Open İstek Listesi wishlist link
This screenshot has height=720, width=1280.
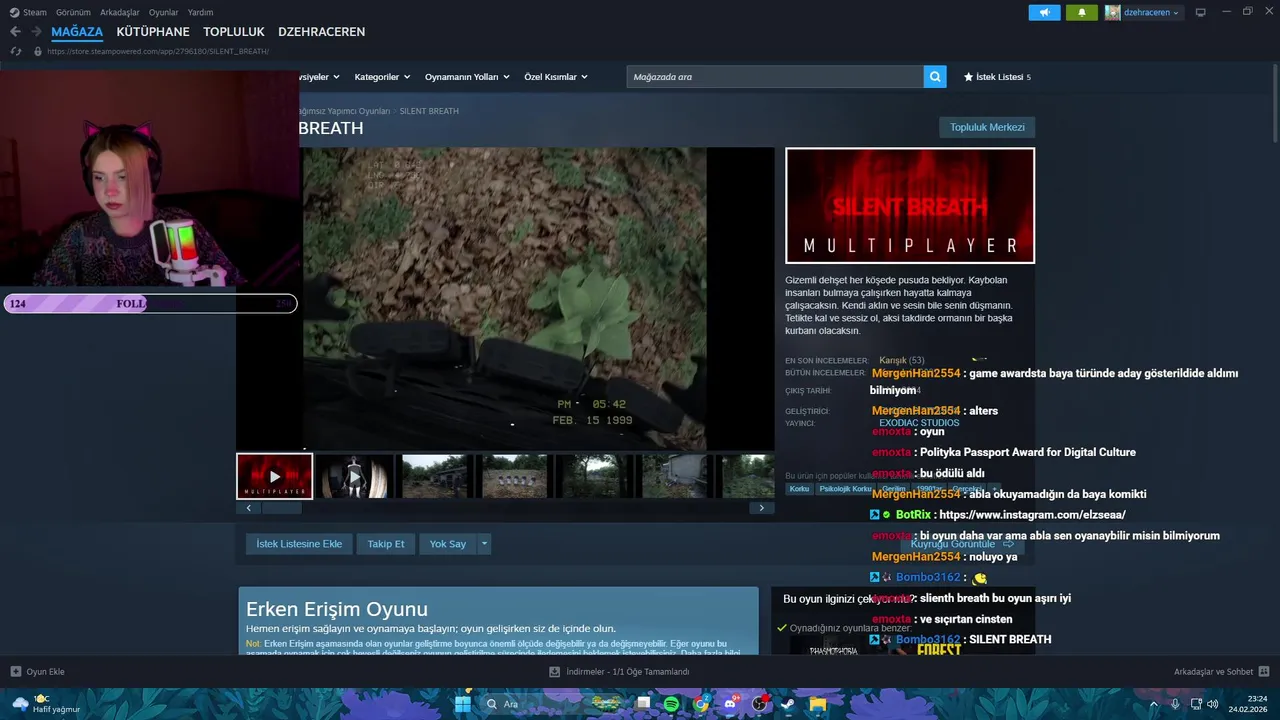tap(997, 77)
